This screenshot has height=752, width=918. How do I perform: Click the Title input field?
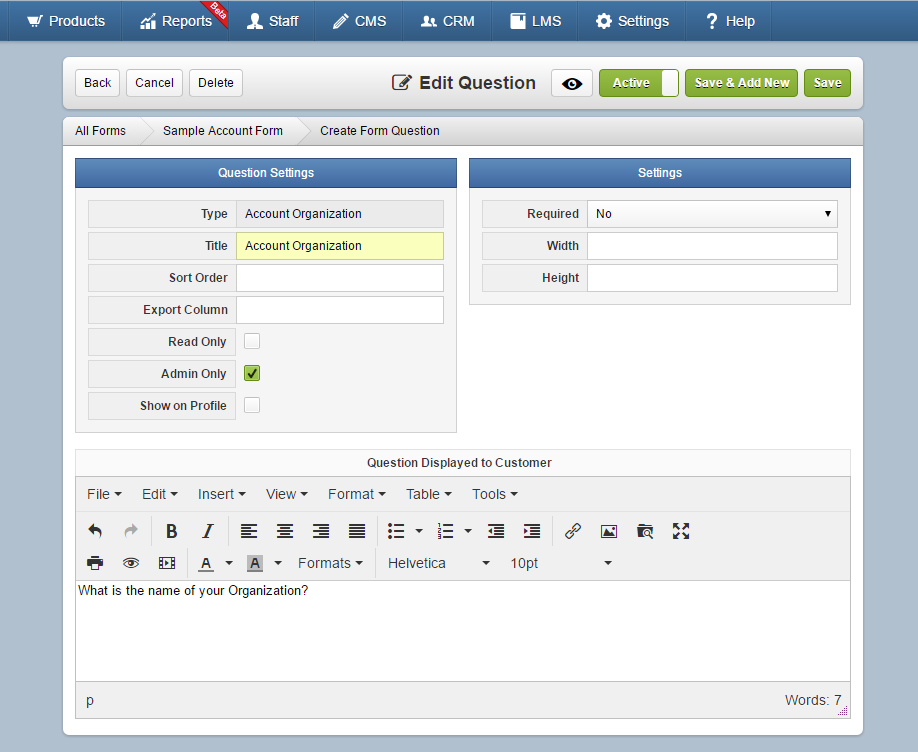click(x=340, y=246)
